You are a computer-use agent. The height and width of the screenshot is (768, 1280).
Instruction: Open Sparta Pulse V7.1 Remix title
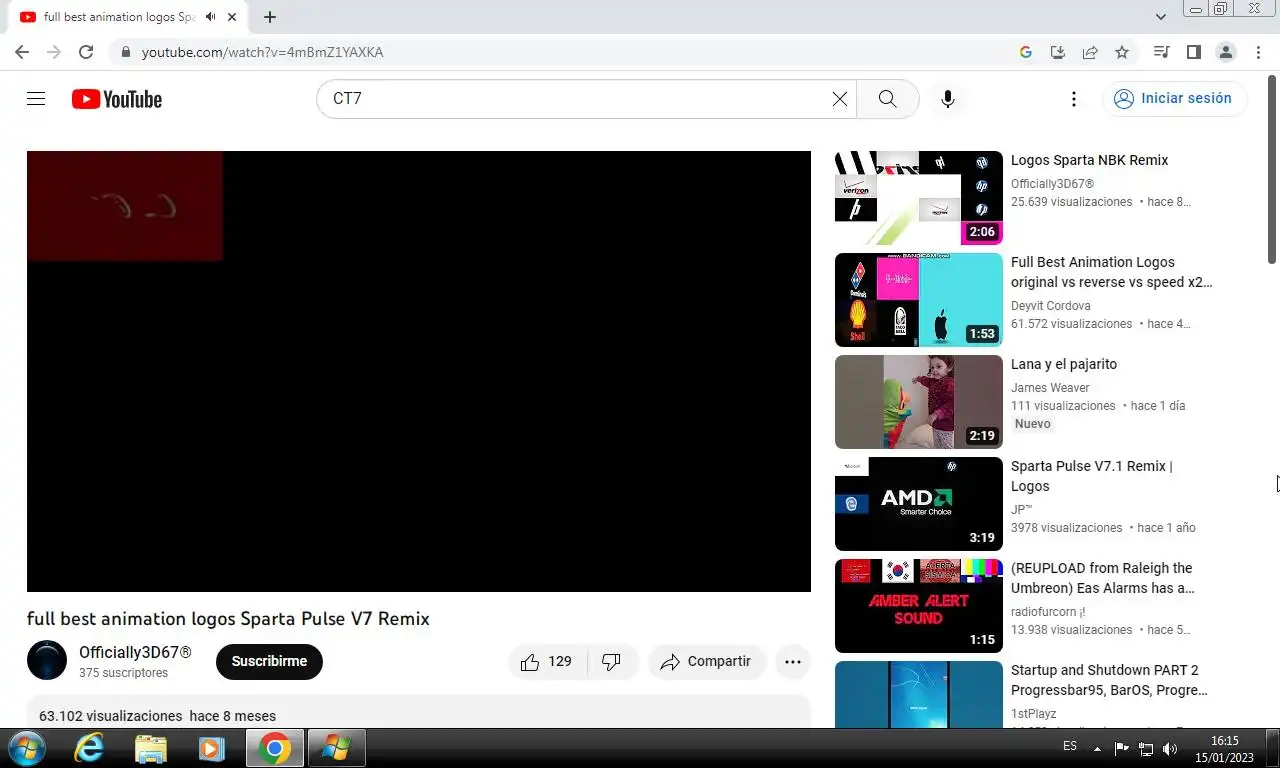(1091, 476)
